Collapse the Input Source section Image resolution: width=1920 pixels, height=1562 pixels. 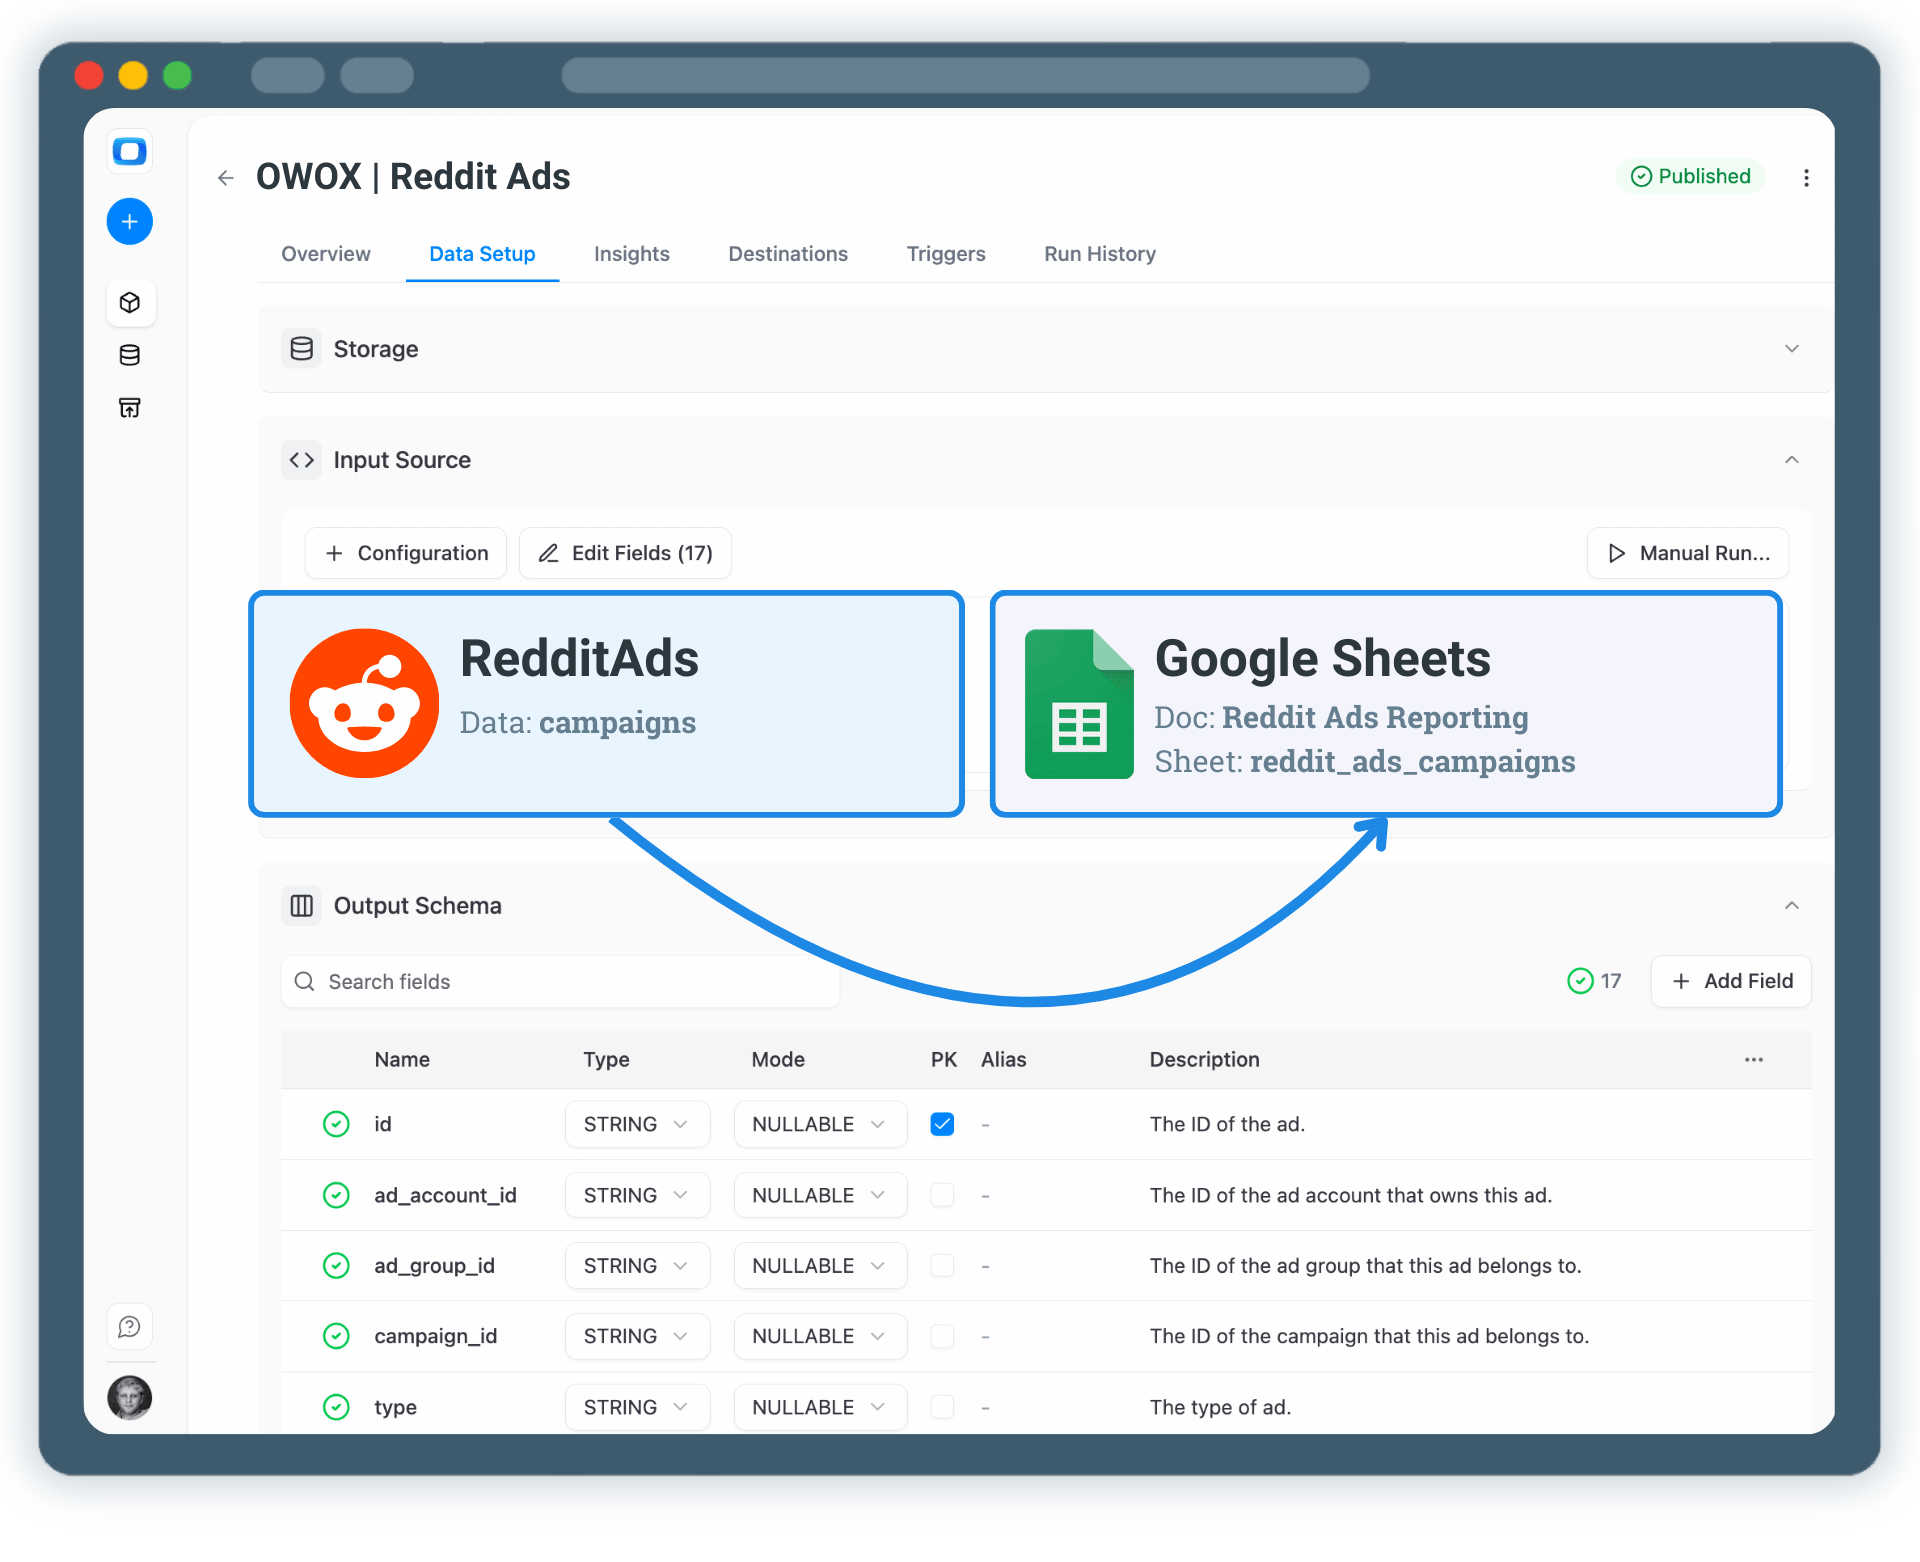(1791, 460)
